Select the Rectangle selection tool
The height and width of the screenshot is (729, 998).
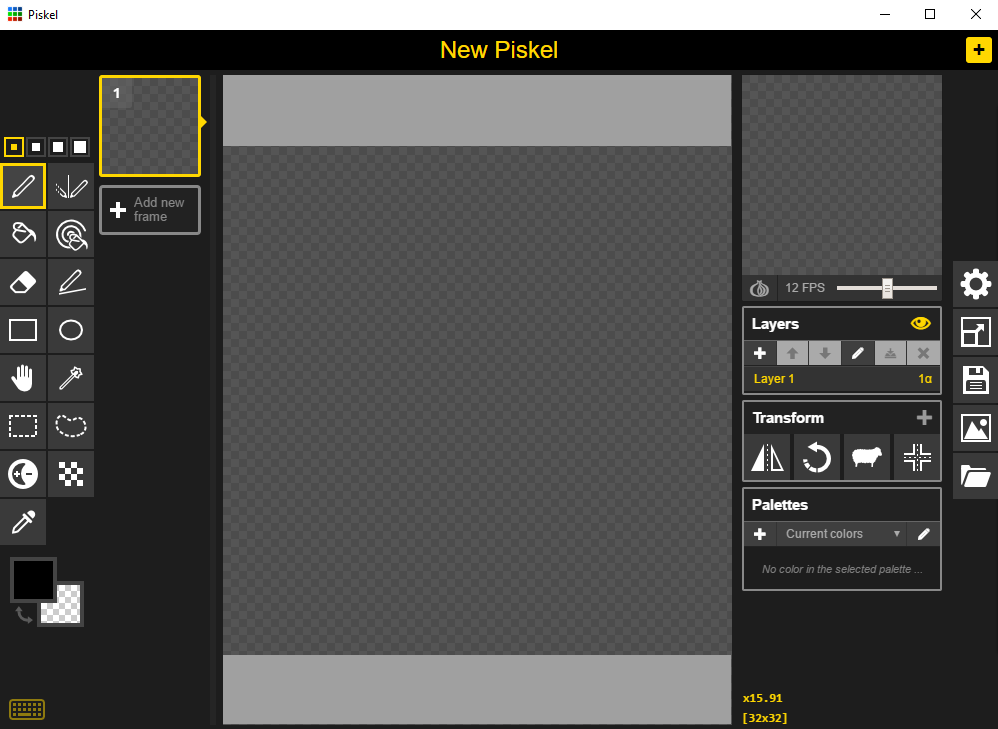click(23, 426)
